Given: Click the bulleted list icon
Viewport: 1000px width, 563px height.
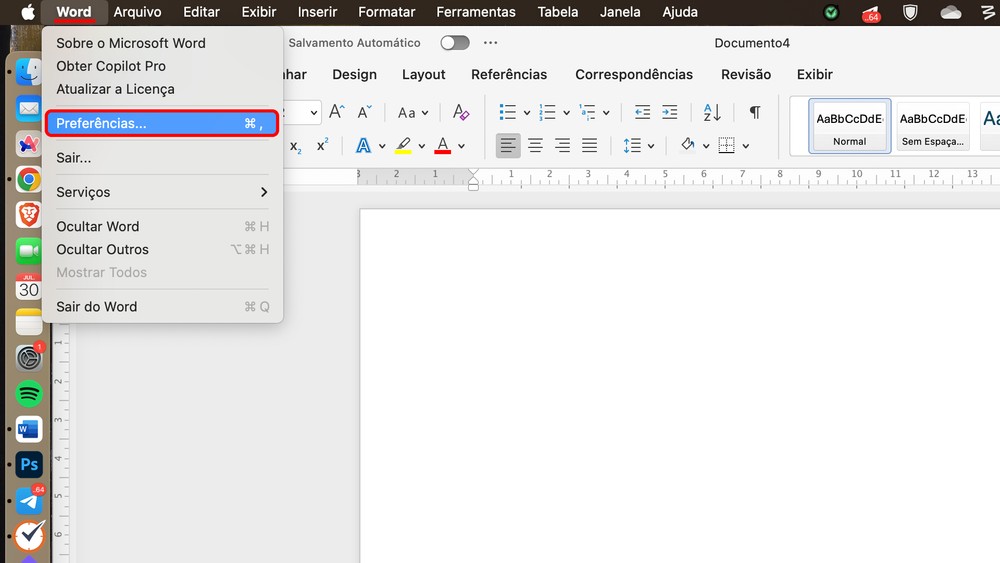Looking at the screenshot, I should 508,112.
